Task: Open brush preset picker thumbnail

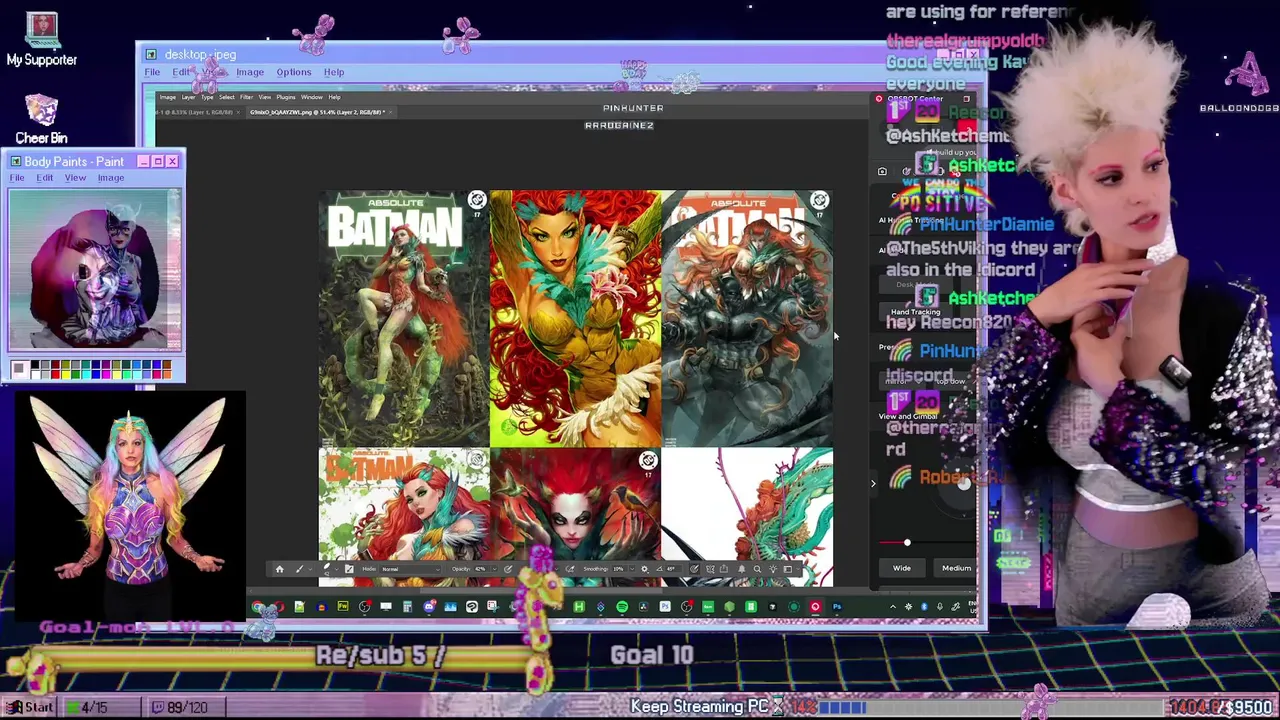Action: coord(327,568)
